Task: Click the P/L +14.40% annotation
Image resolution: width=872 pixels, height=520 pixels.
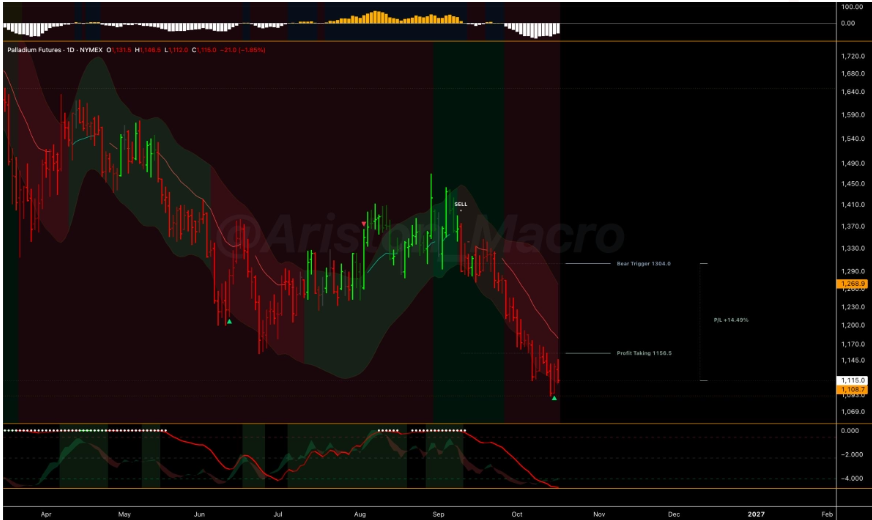Action: (x=731, y=320)
